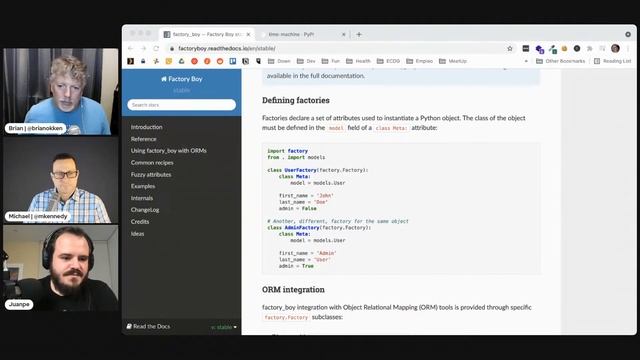
Task: Open Common recipes in the sidebar
Action: click(x=152, y=162)
